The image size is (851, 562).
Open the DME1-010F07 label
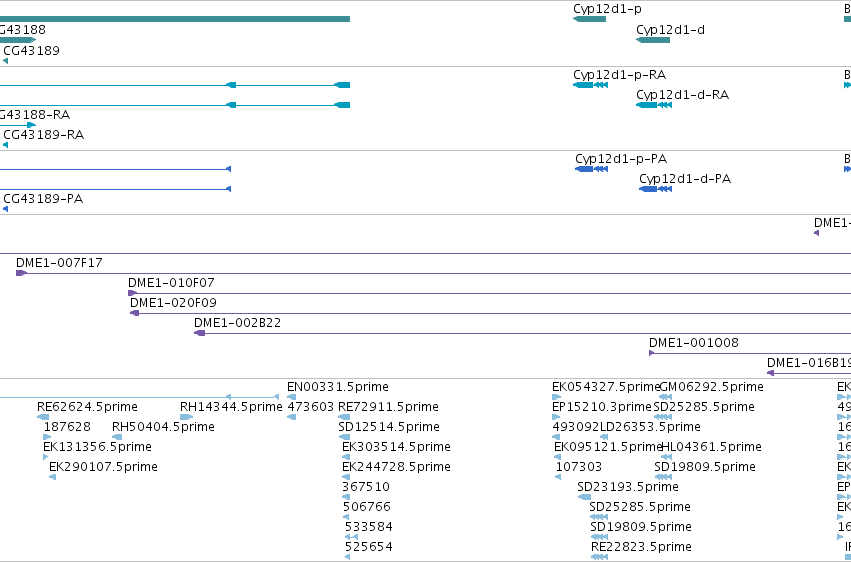pyautogui.click(x=171, y=283)
